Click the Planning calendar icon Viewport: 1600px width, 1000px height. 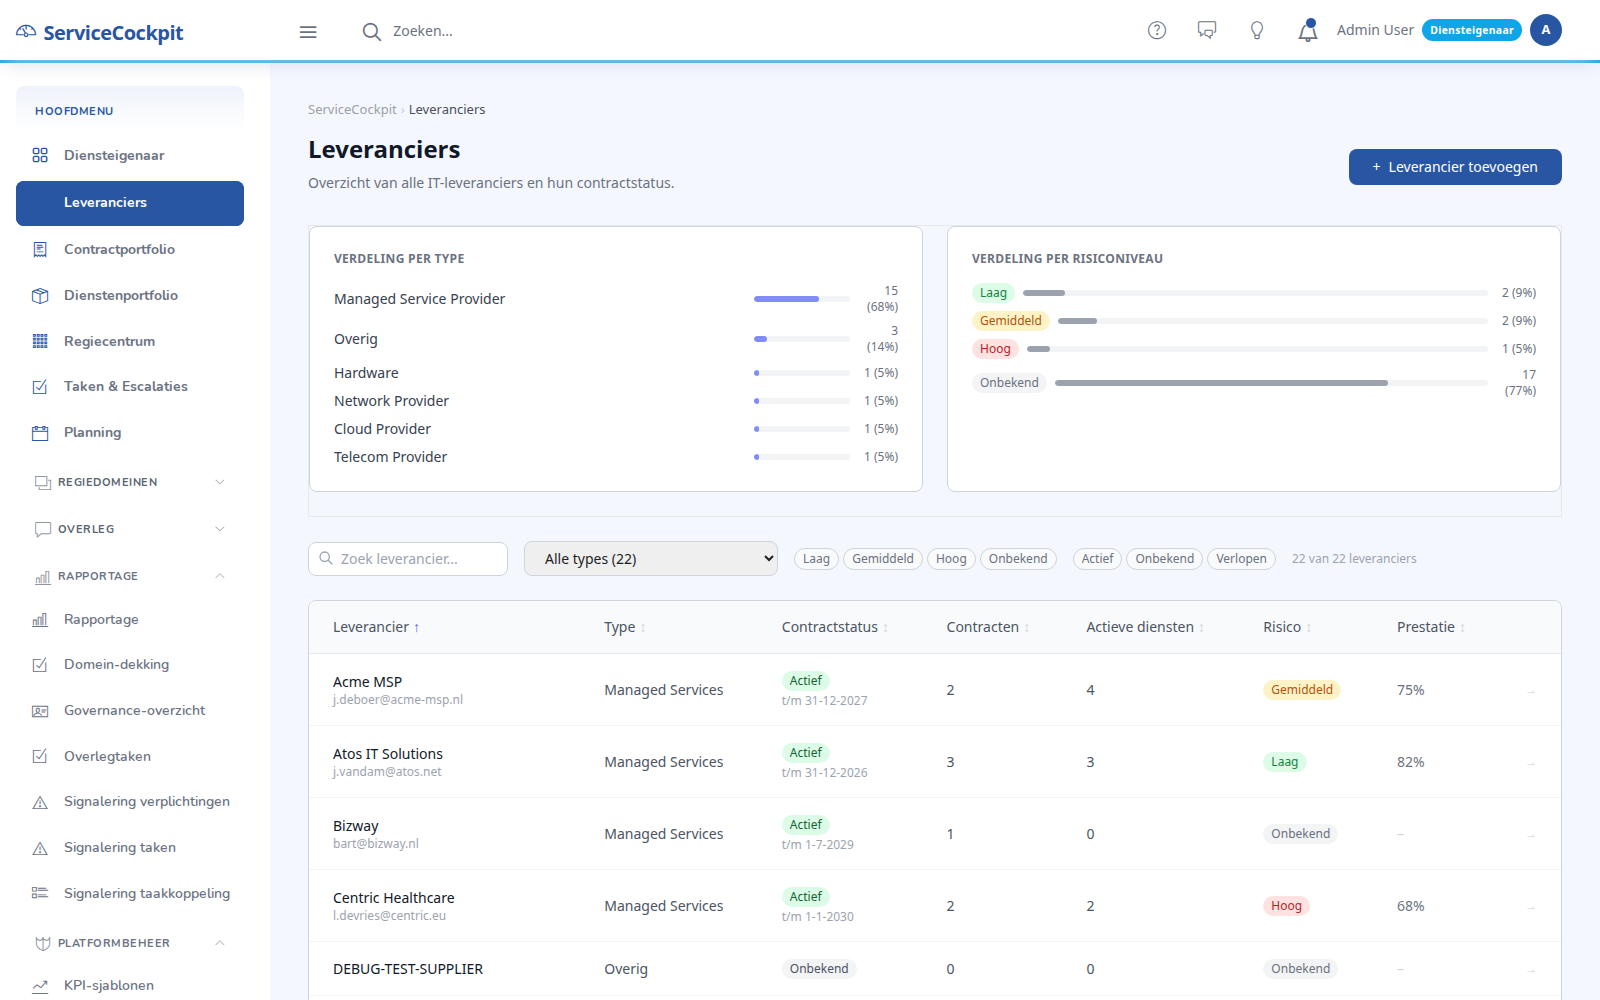point(40,433)
